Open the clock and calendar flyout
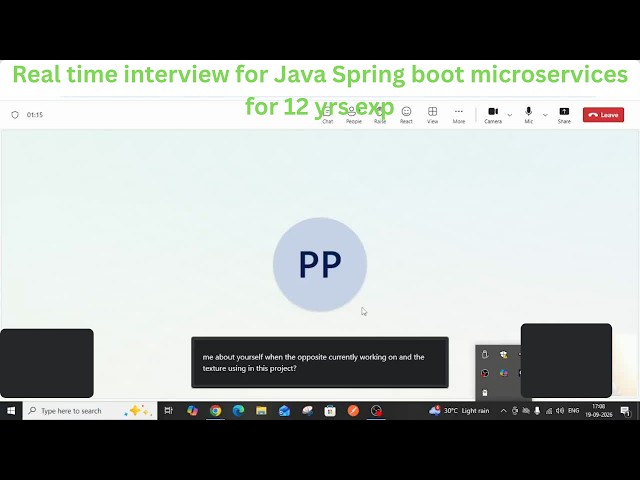 (x=599, y=411)
